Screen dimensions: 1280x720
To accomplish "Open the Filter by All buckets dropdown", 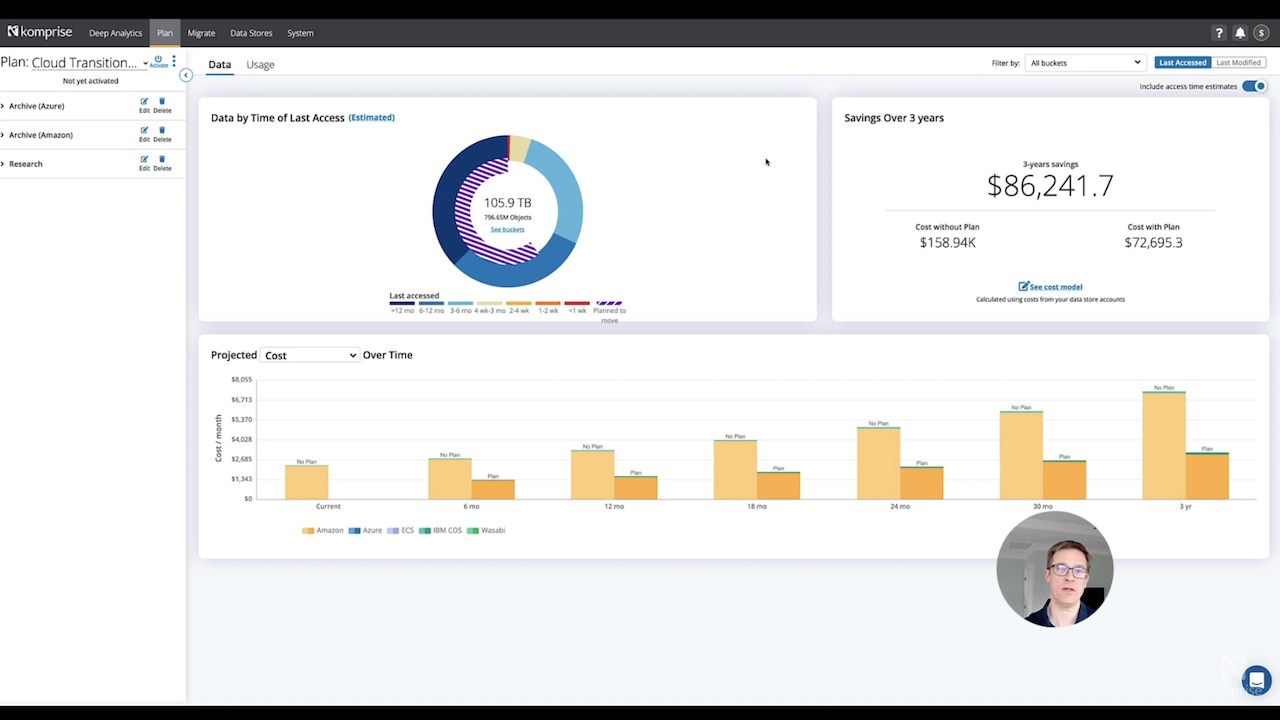I will (x=1085, y=62).
